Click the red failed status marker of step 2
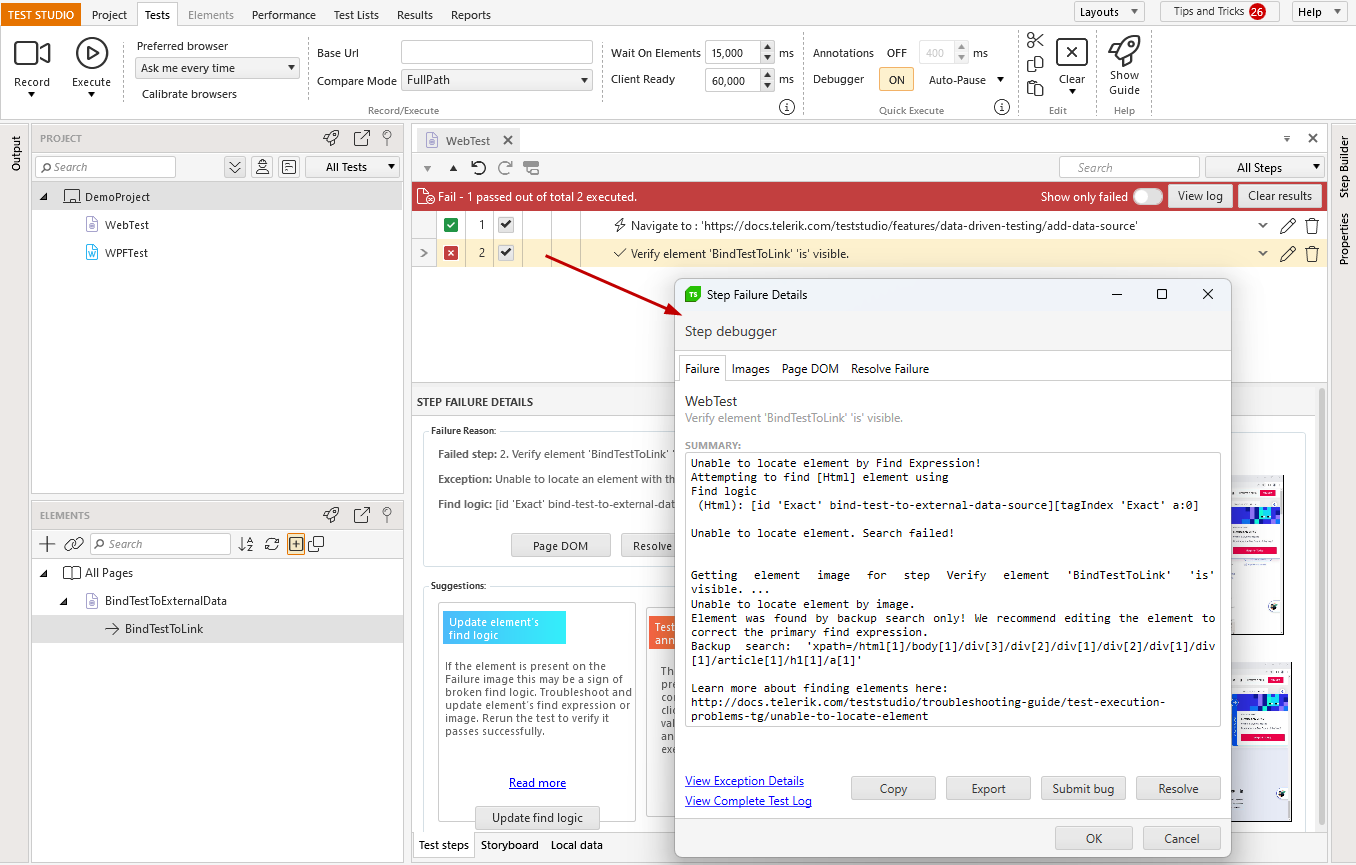This screenshot has height=865, width=1356. pyautogui.click(x=451, y=253)
